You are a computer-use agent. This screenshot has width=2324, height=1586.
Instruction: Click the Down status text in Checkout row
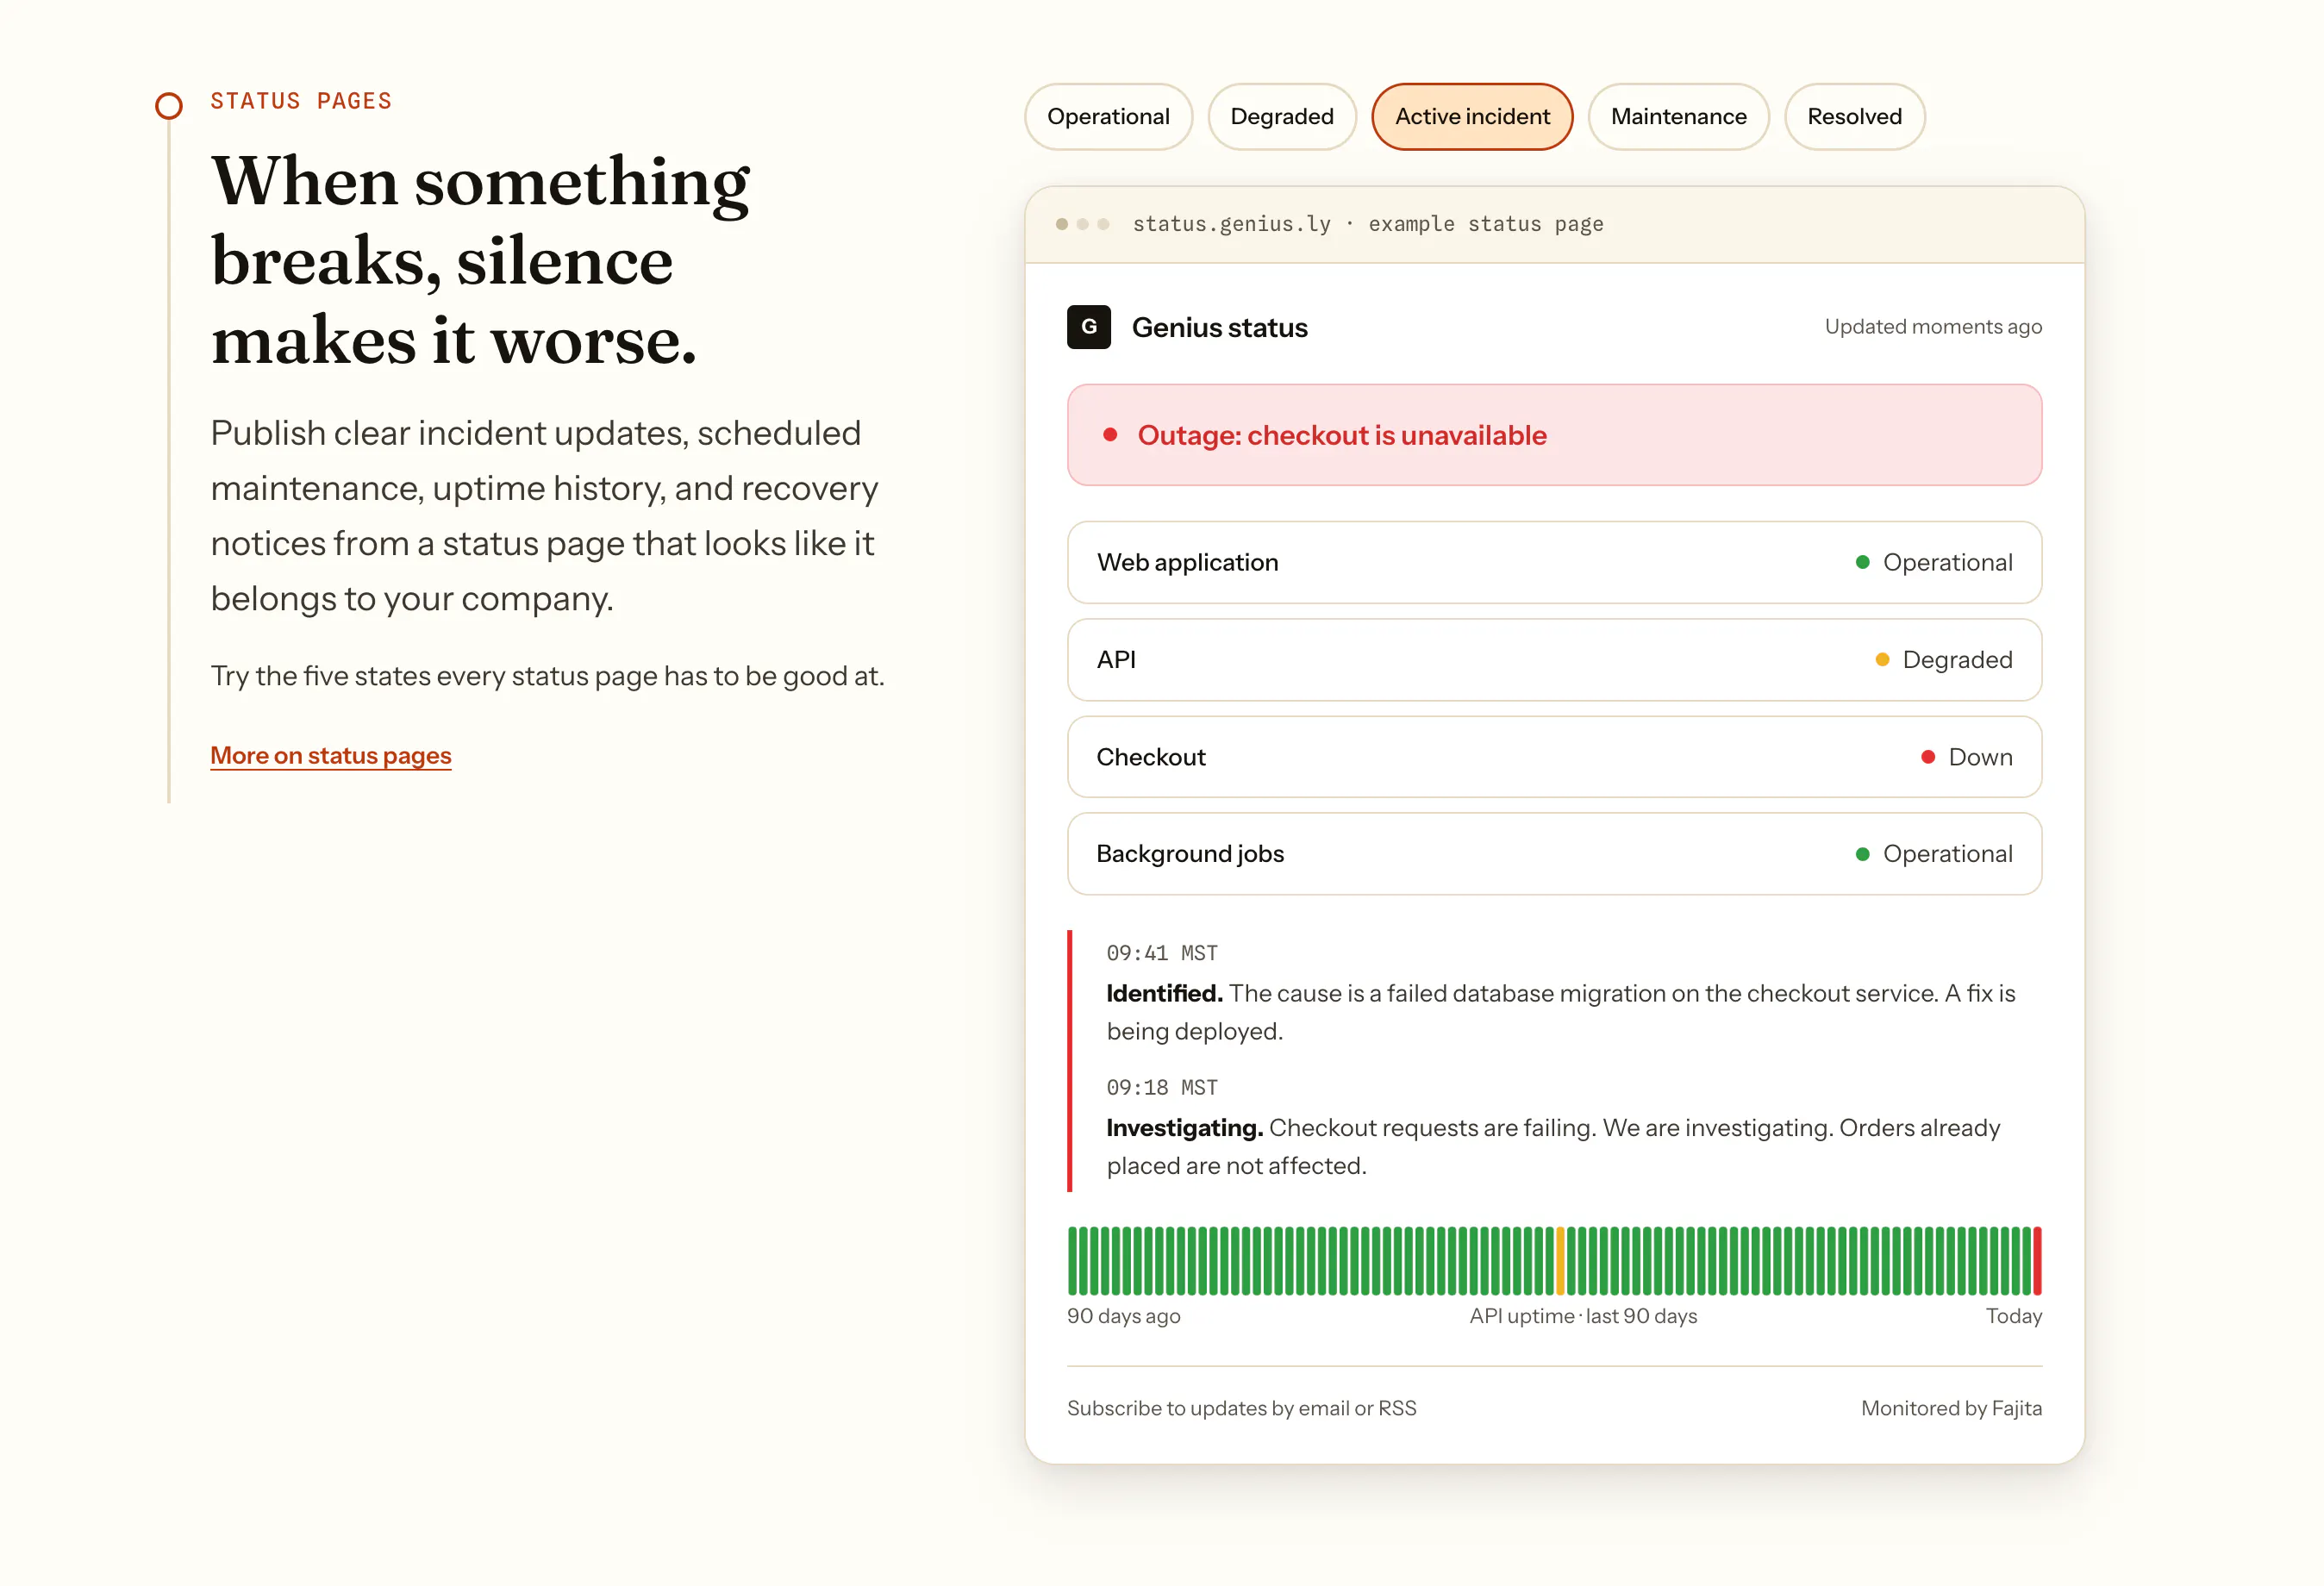pos(1980,757)
